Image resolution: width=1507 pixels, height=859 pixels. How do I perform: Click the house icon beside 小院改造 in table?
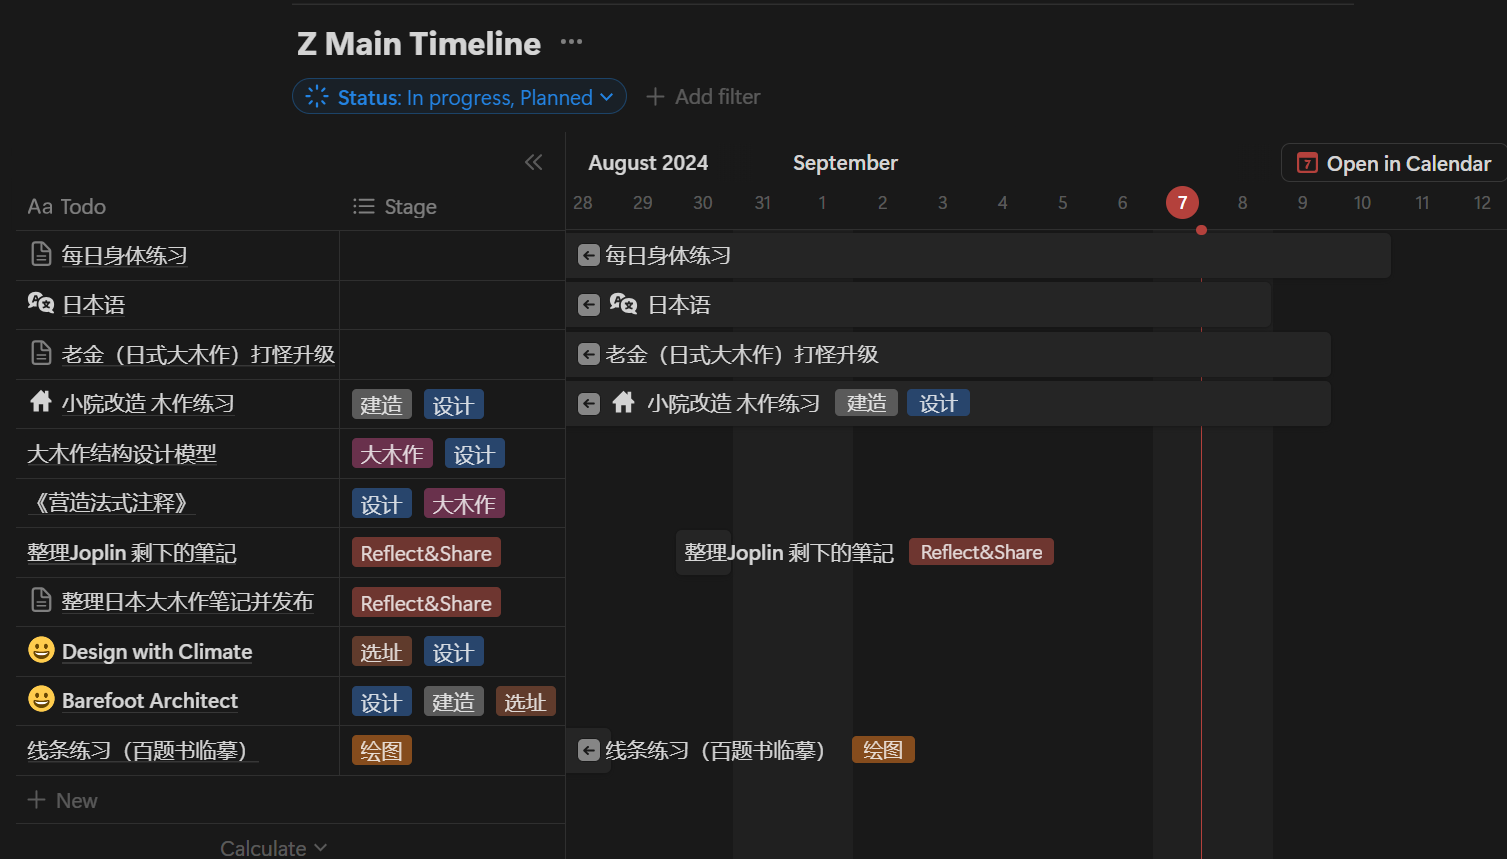tap(41, 403)
